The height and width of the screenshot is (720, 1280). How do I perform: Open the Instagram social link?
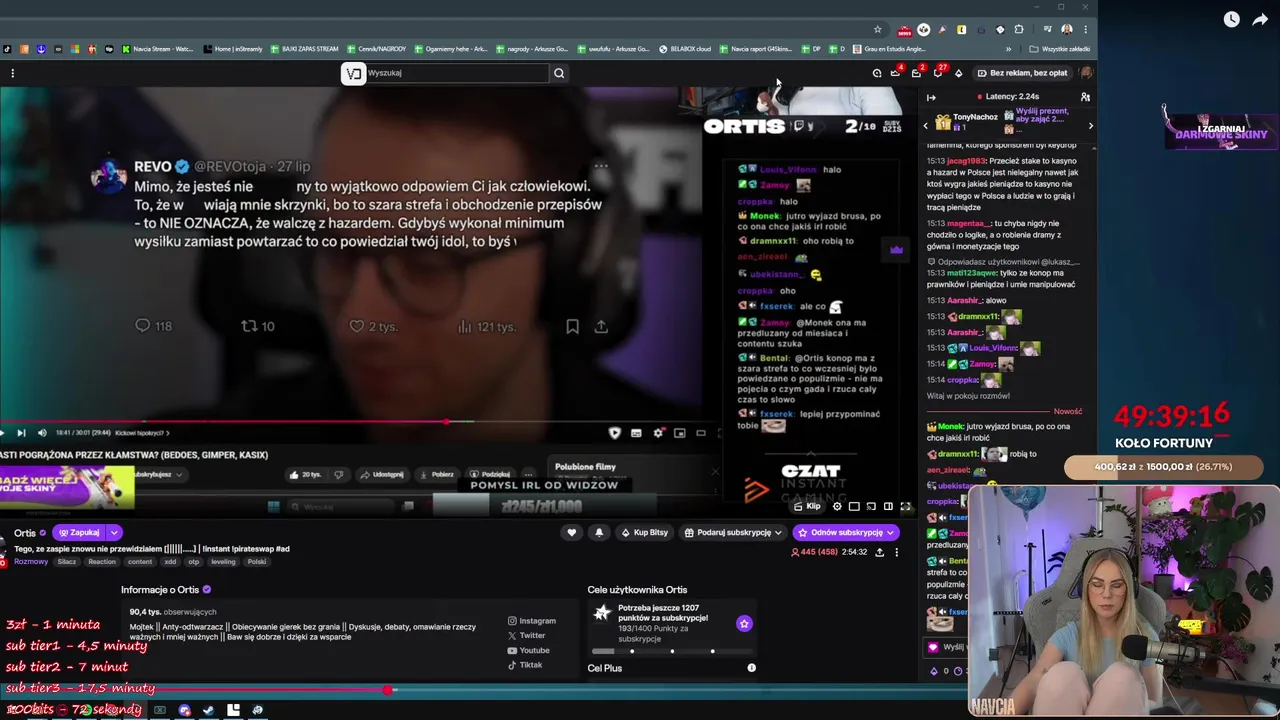[531, 621]
